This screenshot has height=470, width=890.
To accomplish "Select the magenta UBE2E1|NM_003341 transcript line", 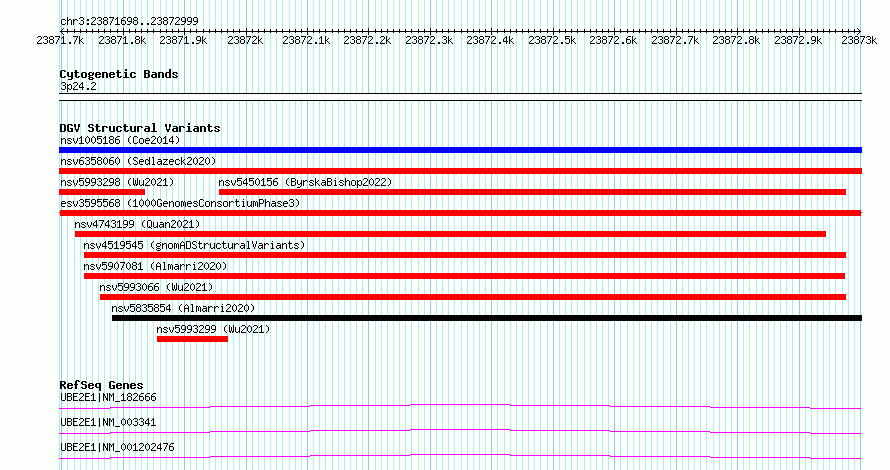I will (x=460, y=431).
